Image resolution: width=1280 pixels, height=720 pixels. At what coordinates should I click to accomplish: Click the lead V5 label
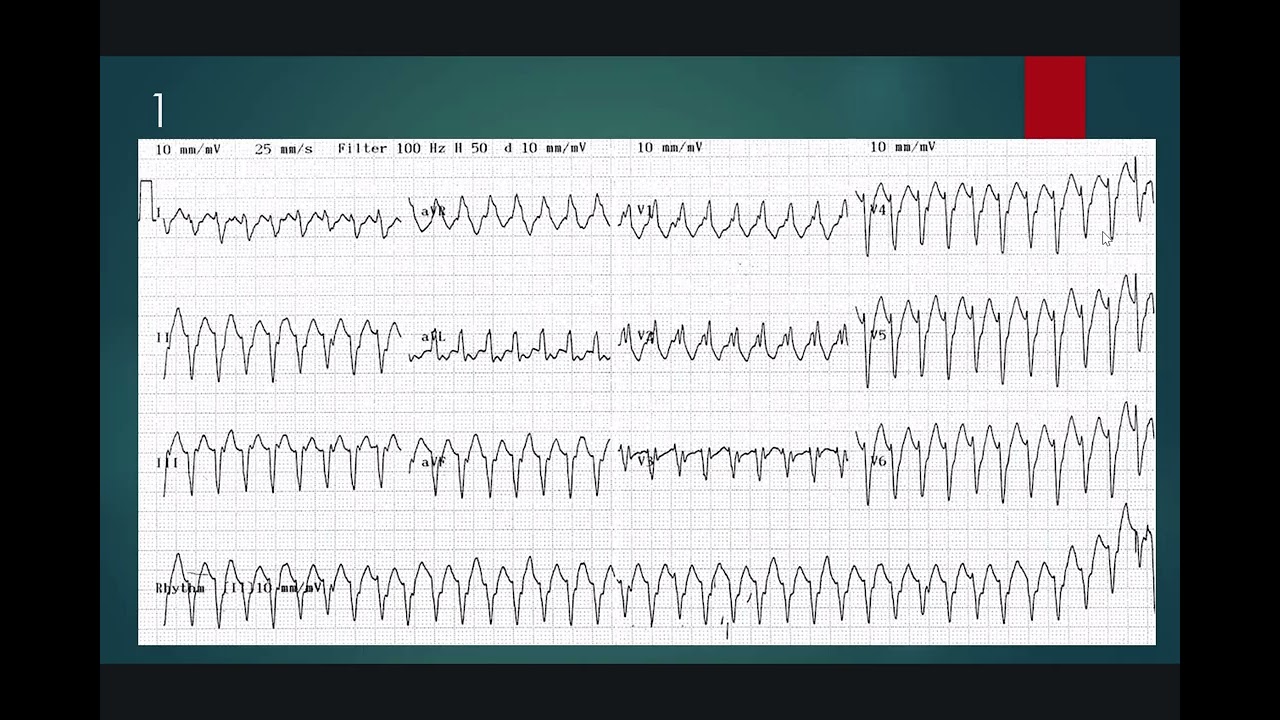[x=877, y=335]
